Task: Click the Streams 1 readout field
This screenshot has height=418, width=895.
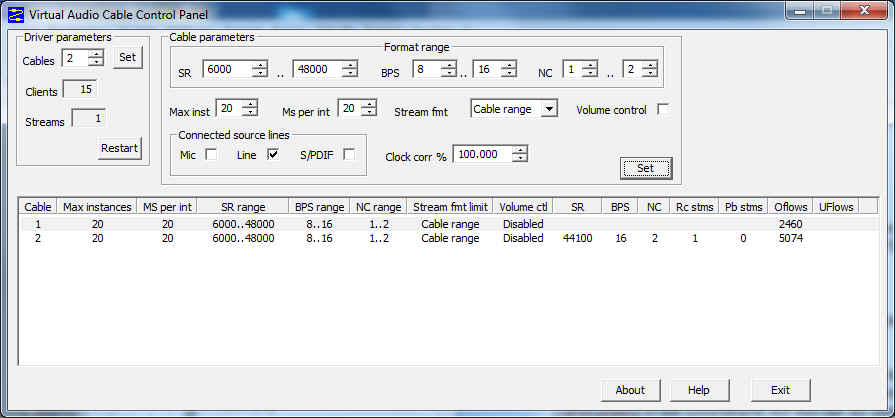Action: 88,119
